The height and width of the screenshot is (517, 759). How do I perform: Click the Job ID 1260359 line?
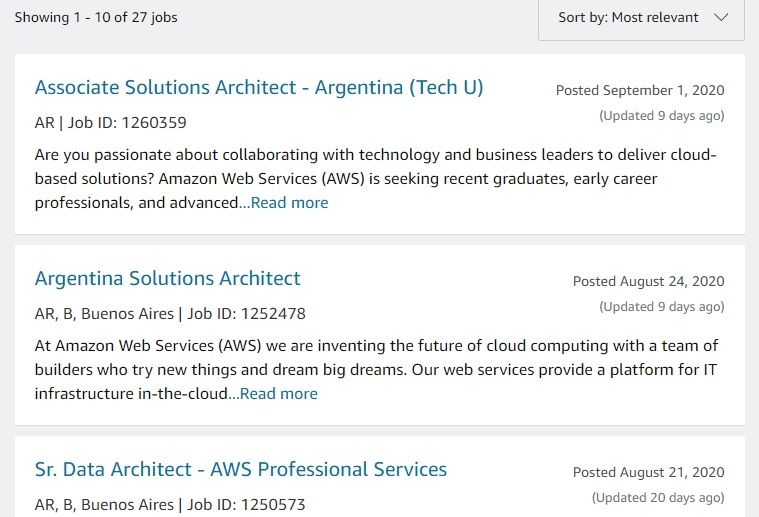pyautogui.click(x=110, y=123)
